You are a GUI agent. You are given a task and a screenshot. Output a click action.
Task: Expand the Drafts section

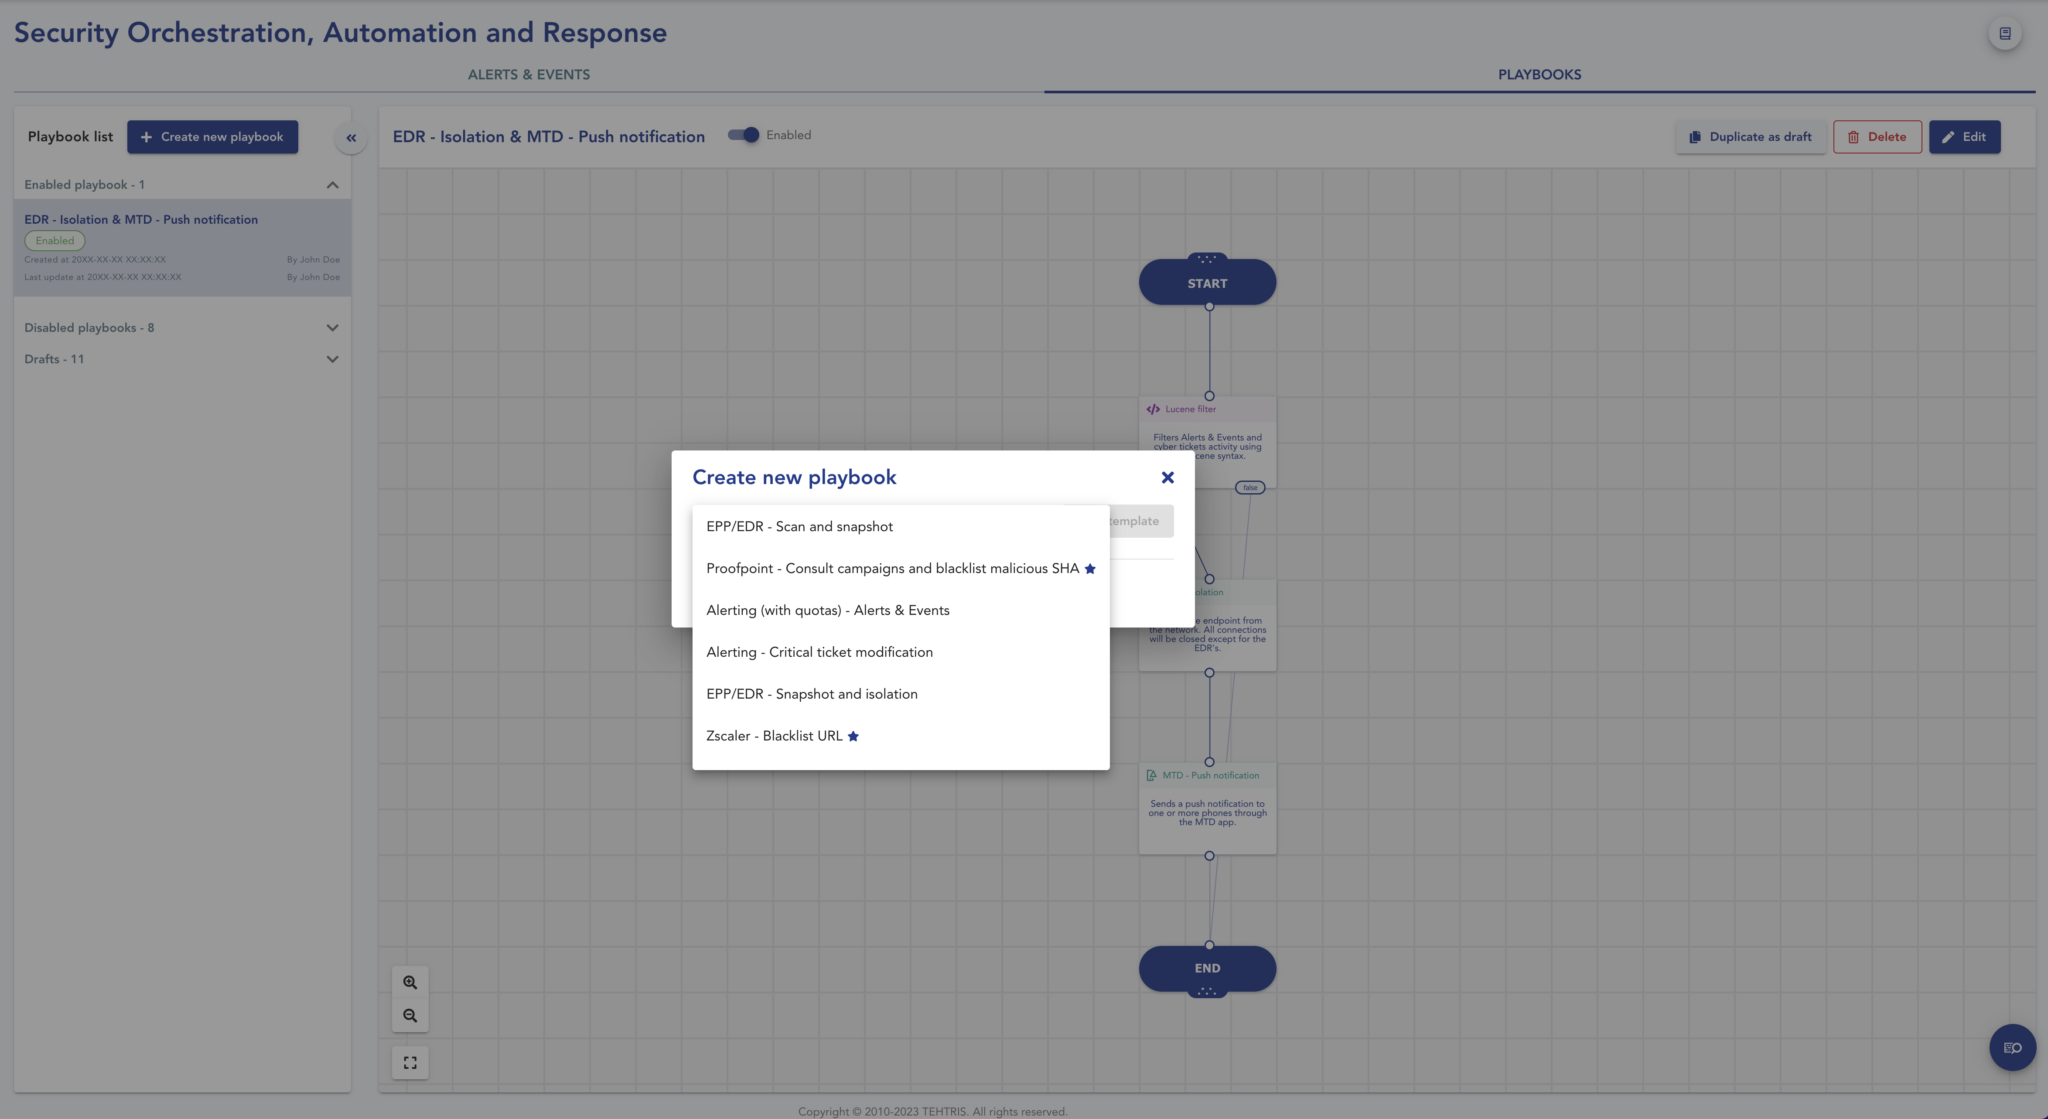coord(332,359)
